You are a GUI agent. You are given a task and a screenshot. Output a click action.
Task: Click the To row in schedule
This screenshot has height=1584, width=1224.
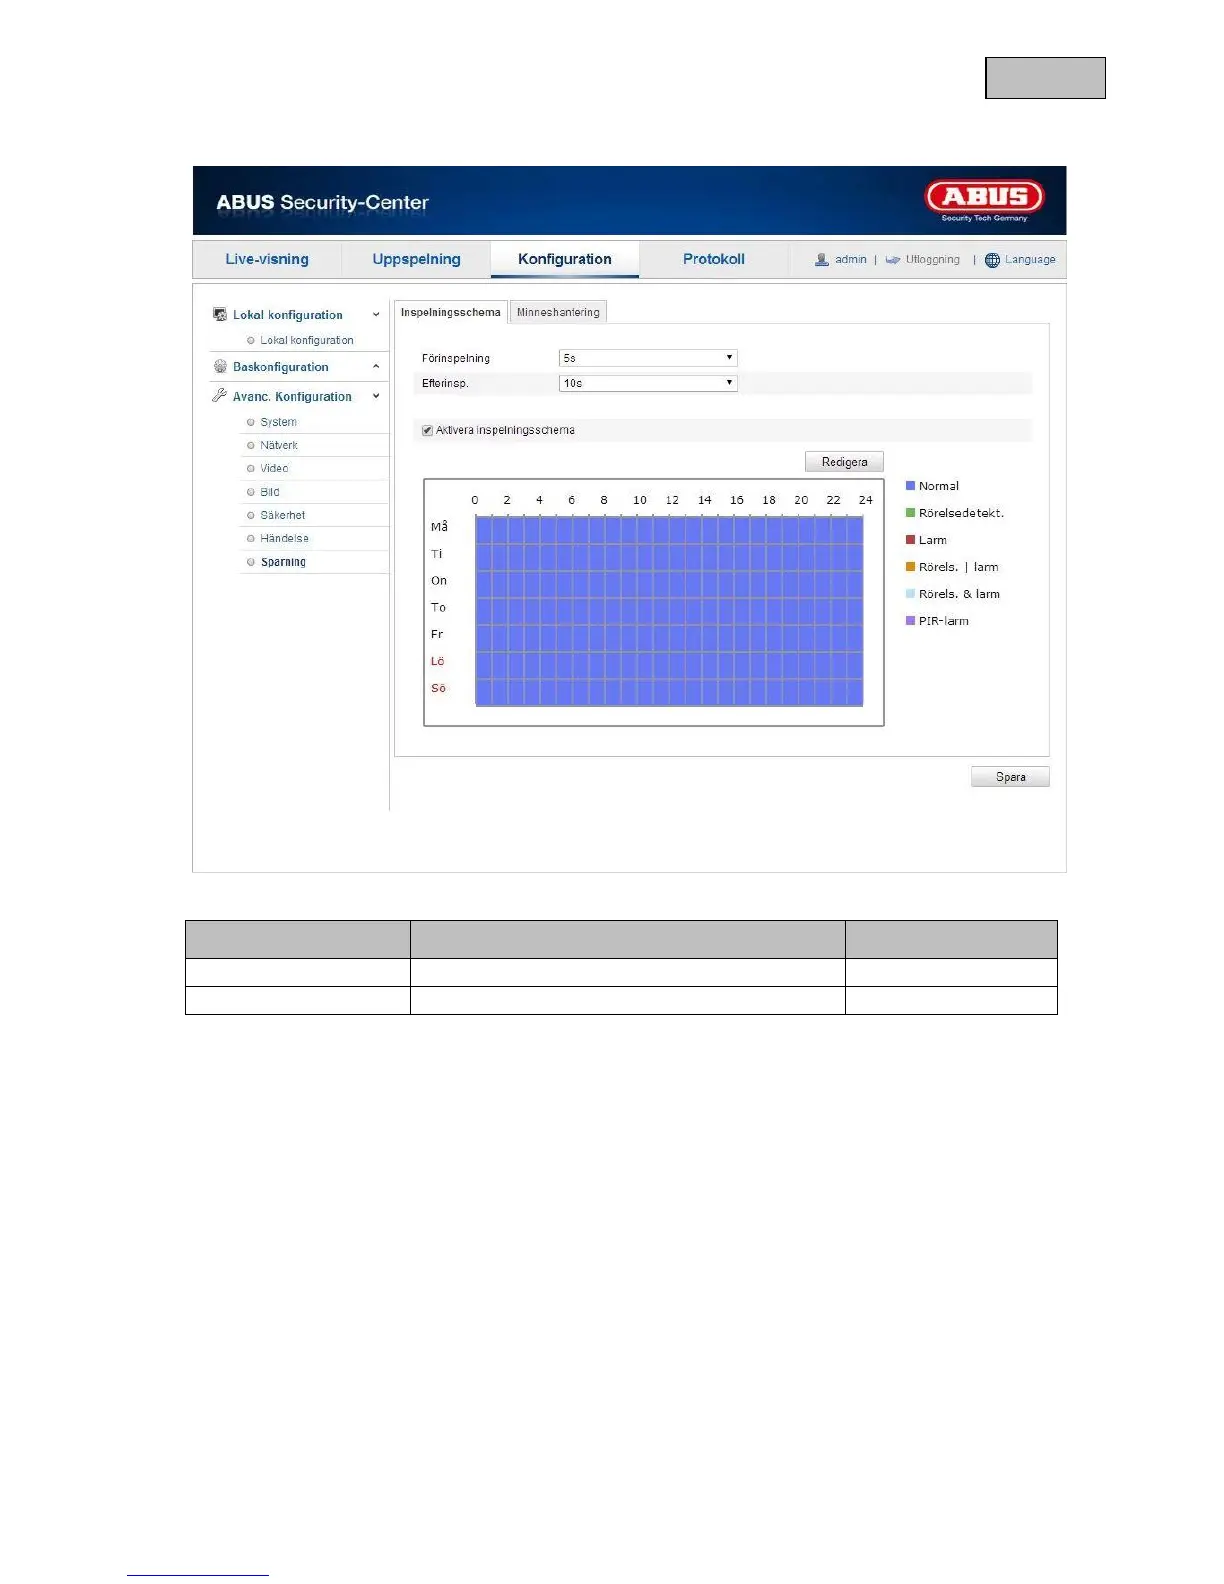pos(668,611)
